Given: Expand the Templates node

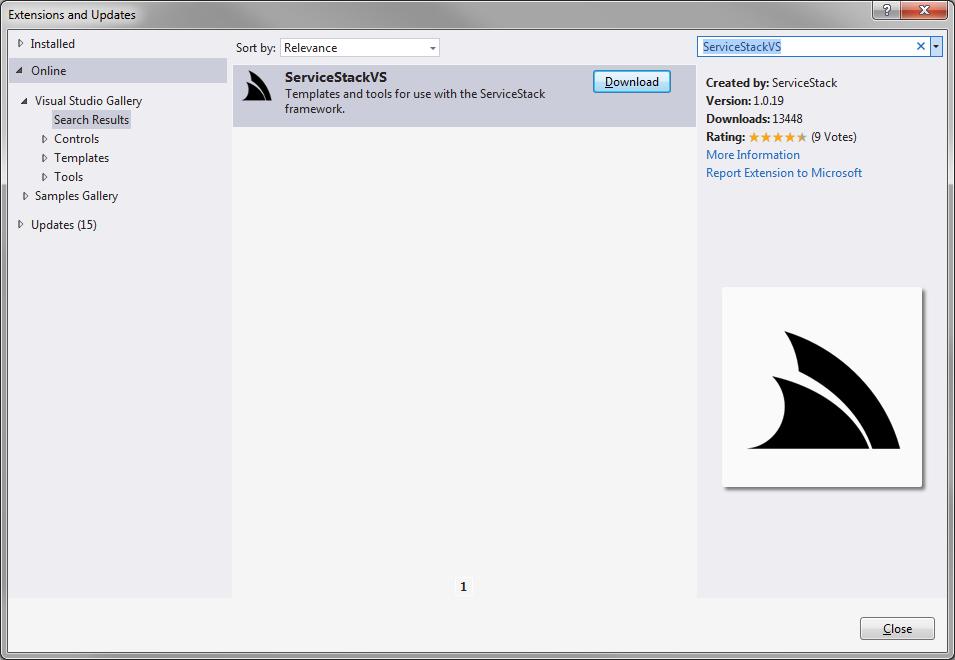Looking at the screenshot, I should [x=44, y=158].
